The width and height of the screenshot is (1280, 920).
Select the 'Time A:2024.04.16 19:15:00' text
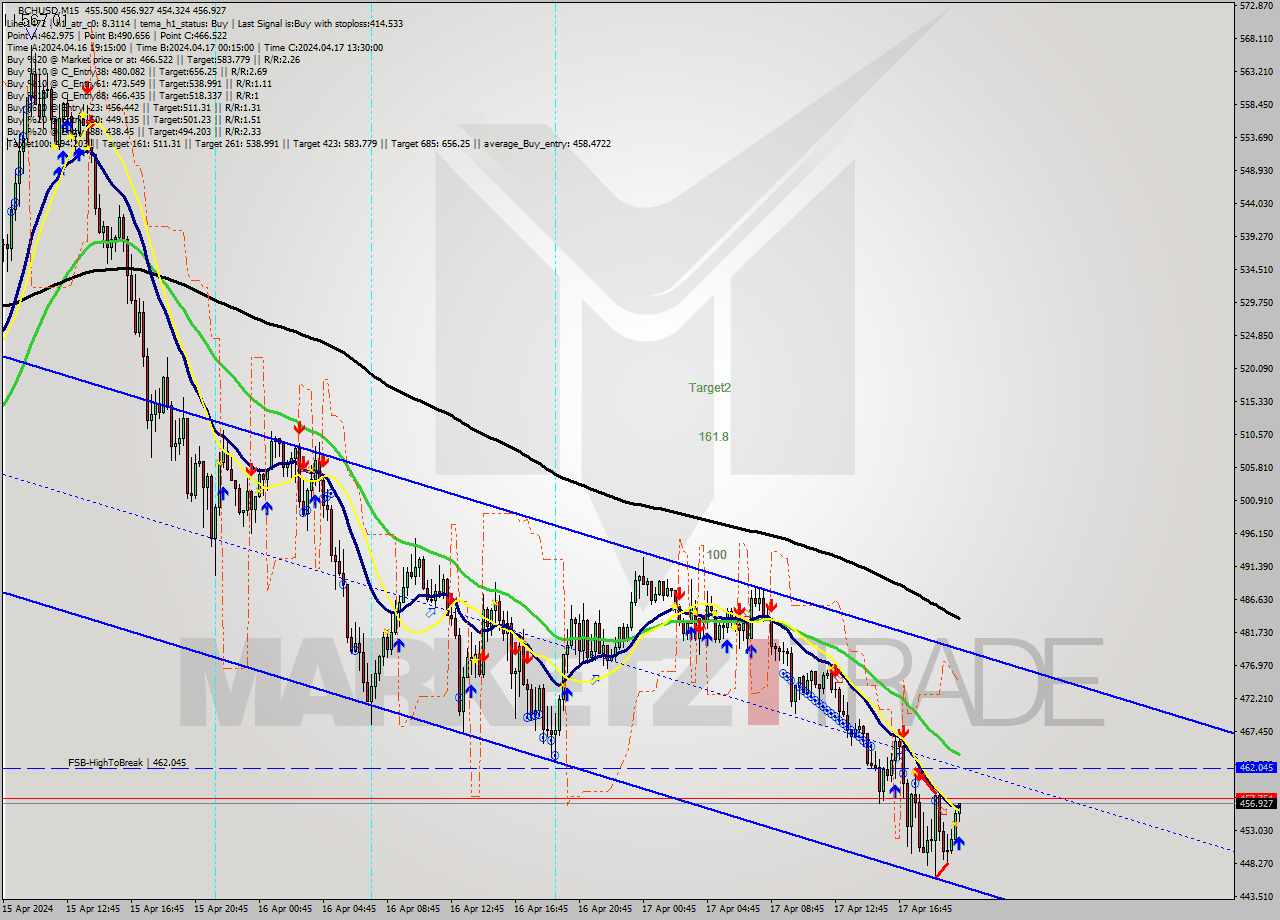66,47
